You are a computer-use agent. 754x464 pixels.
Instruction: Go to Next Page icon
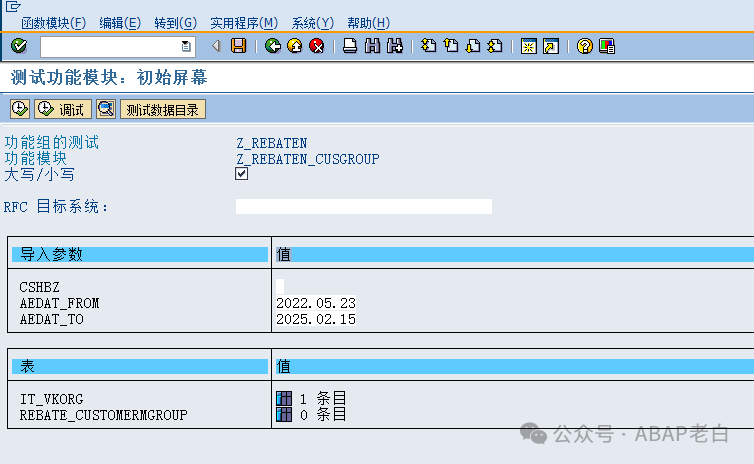point(473,46)
